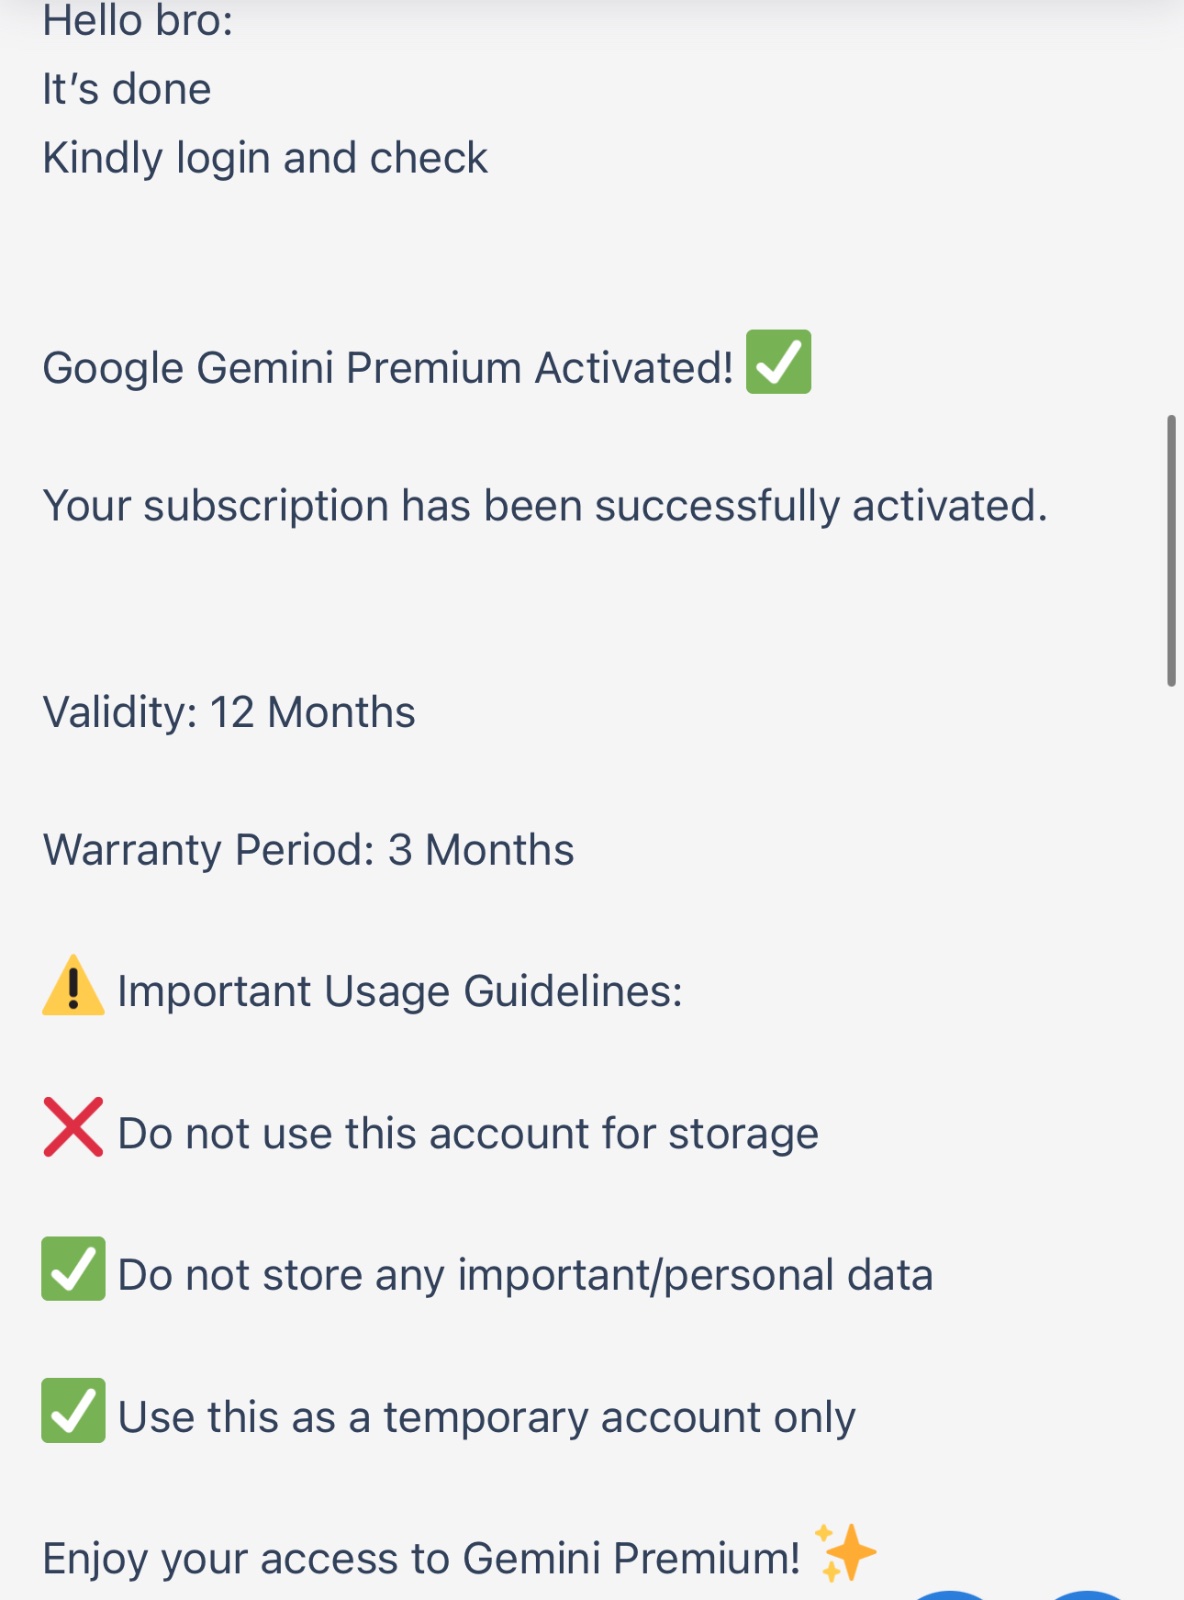Click the red cross mark emoji

[x=73, y=1127]
